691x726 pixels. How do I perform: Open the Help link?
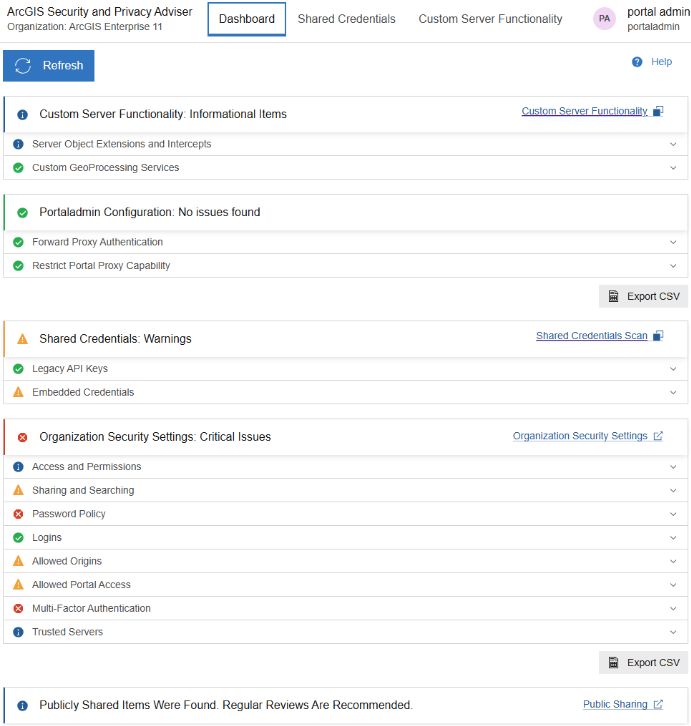(x=661, y=62)
